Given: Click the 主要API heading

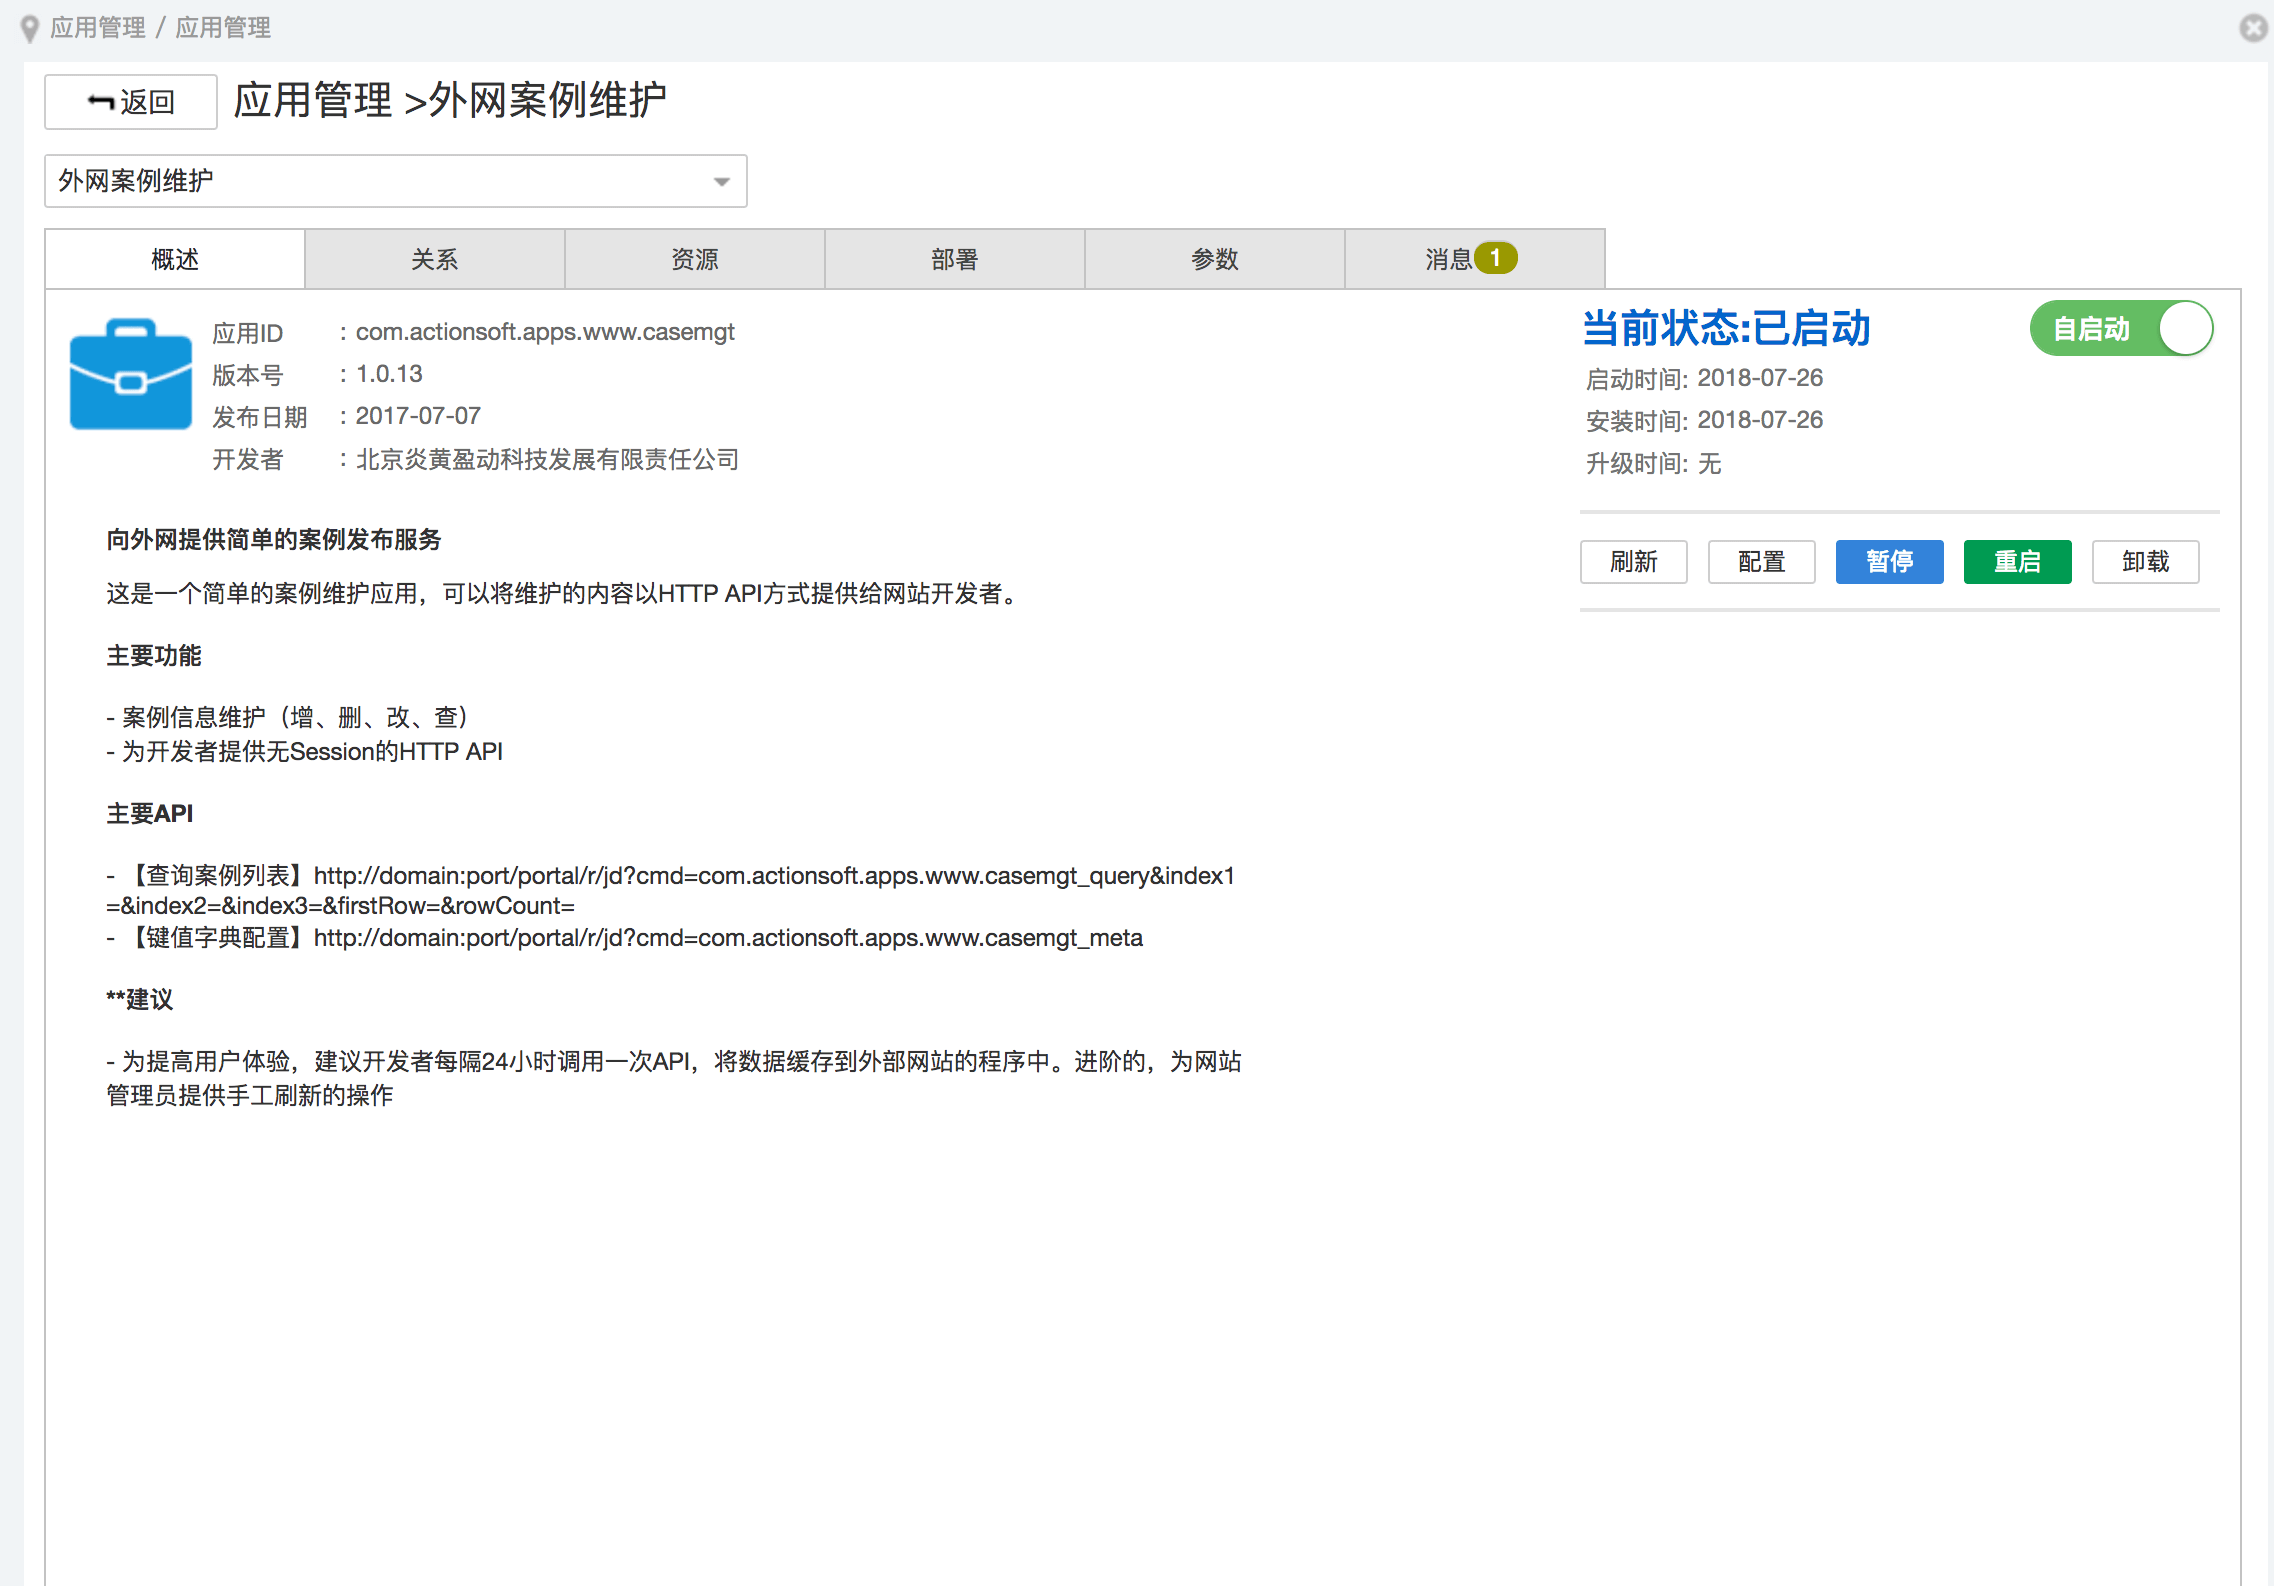Looking at the screenshot, I should point(150,813).
